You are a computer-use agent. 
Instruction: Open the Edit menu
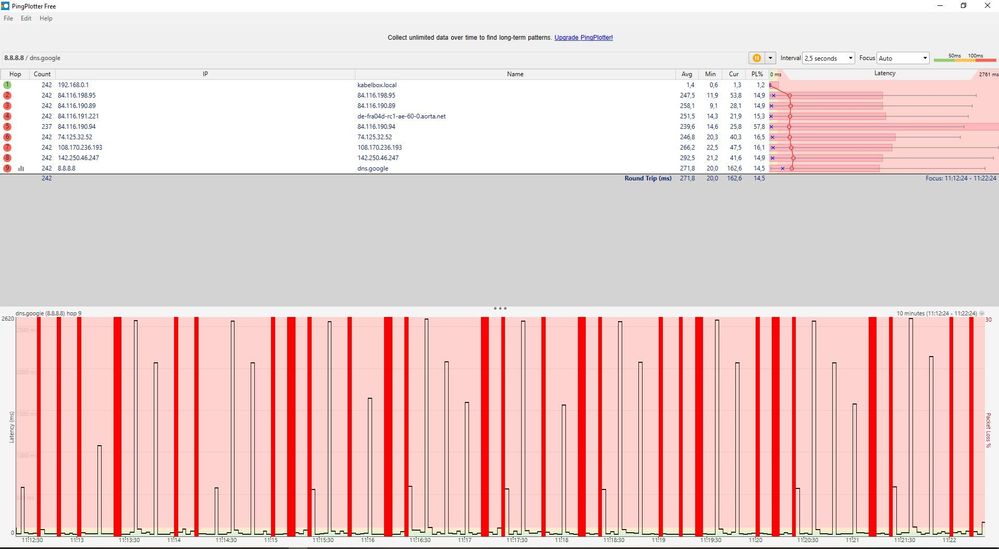pos(26,18)
